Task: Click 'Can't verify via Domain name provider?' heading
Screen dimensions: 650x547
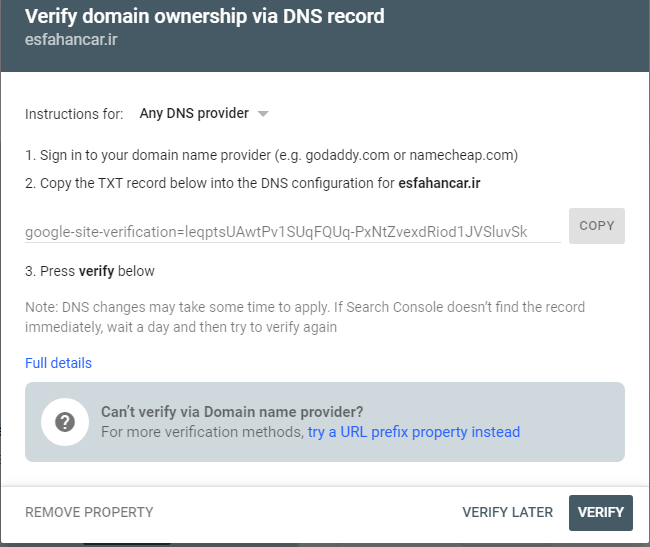Action: pos(232,411)
